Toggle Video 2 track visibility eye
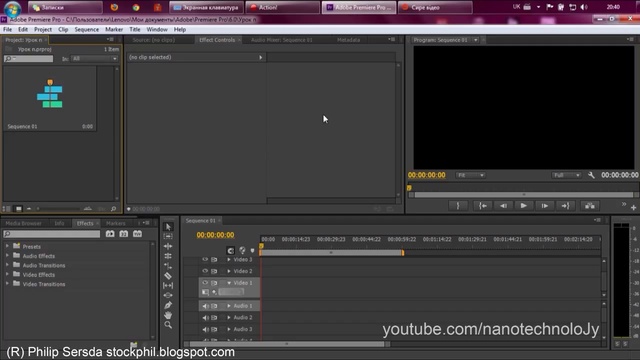The height and width of the screenshot is (360, 640). (205, 271)
